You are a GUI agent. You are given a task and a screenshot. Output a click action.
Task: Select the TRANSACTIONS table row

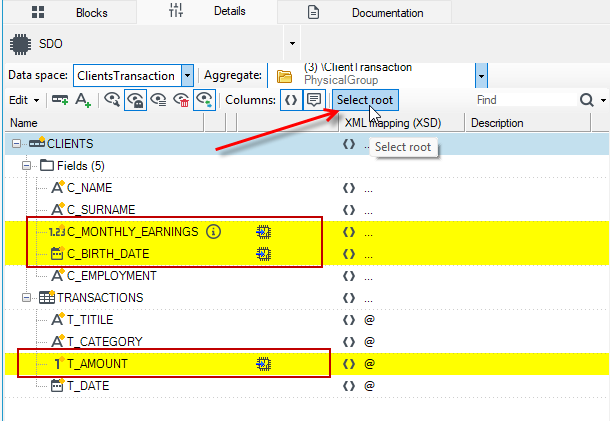[307, 298]
